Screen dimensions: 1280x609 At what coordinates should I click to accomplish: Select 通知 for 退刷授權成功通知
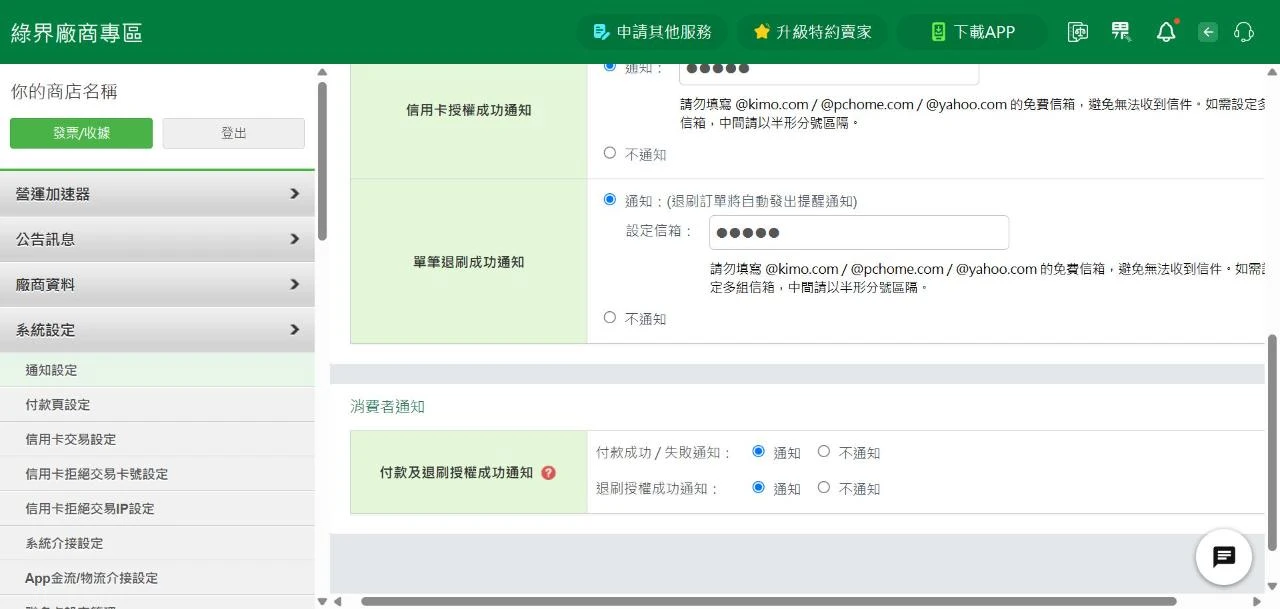758,487
